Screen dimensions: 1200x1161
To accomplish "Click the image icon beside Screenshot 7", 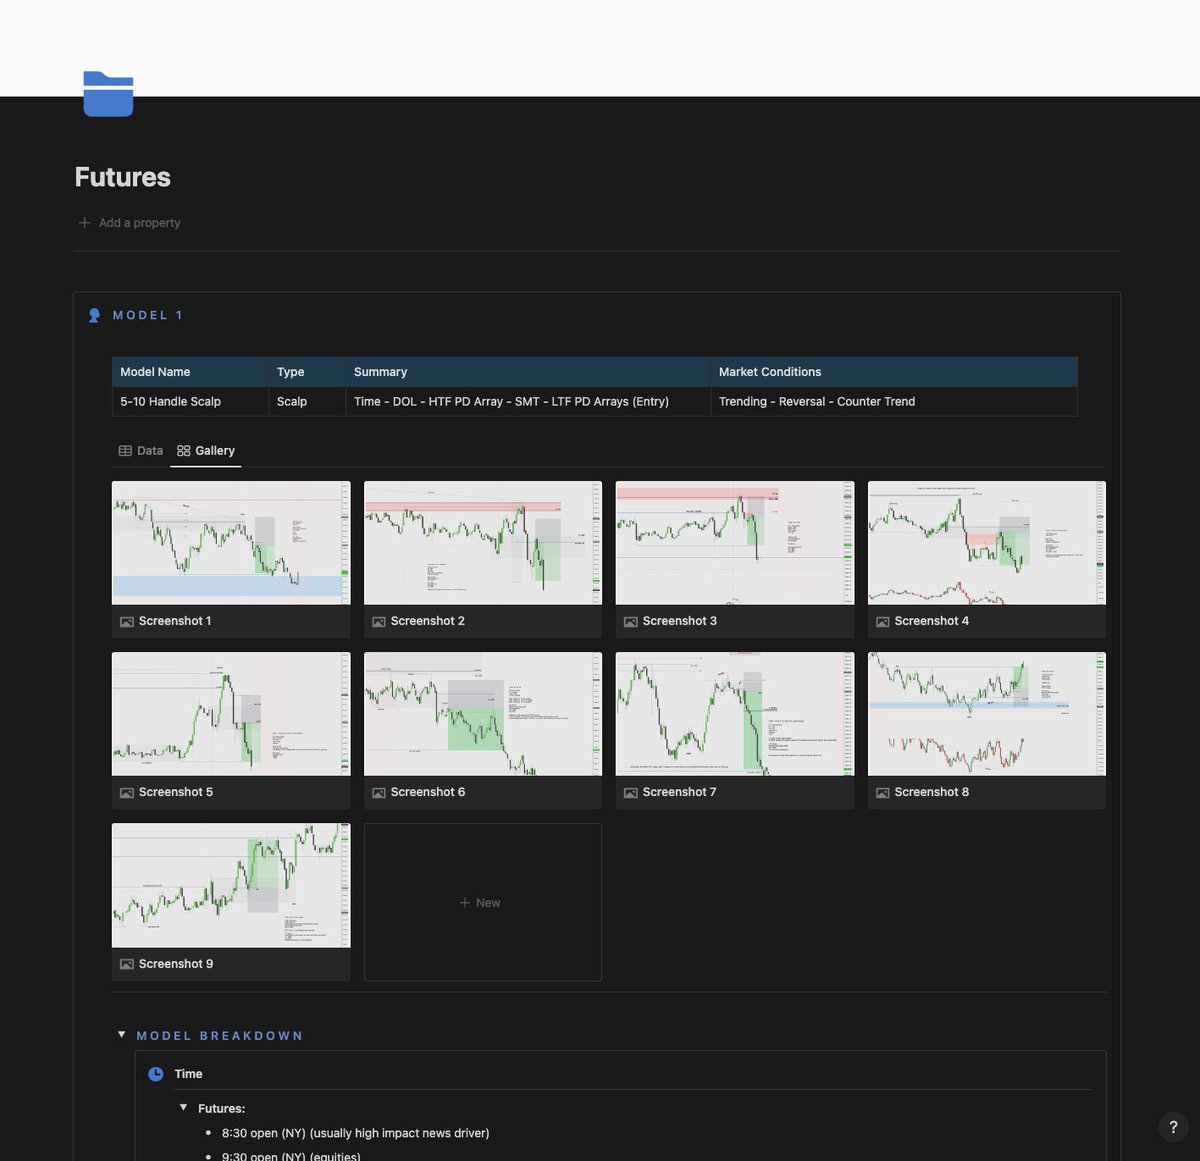I will (x=631, y=792).
